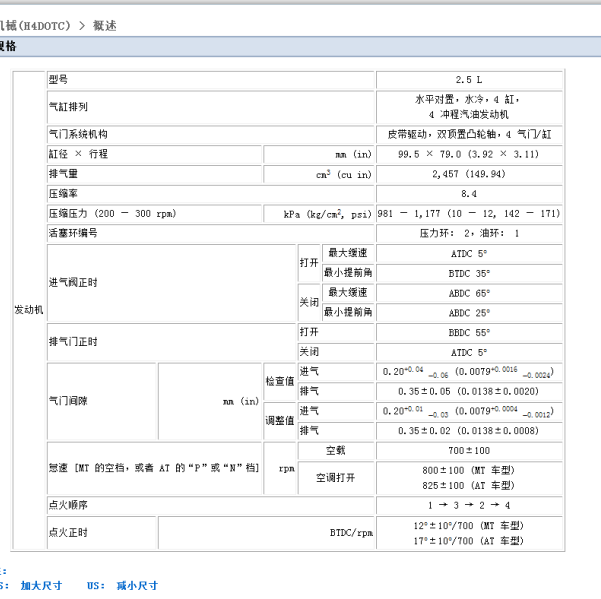The width and height of the screenshot is (601, 599).
Task: Click the '进气阀正时' label cell
Action: click(x=171, y=283)
